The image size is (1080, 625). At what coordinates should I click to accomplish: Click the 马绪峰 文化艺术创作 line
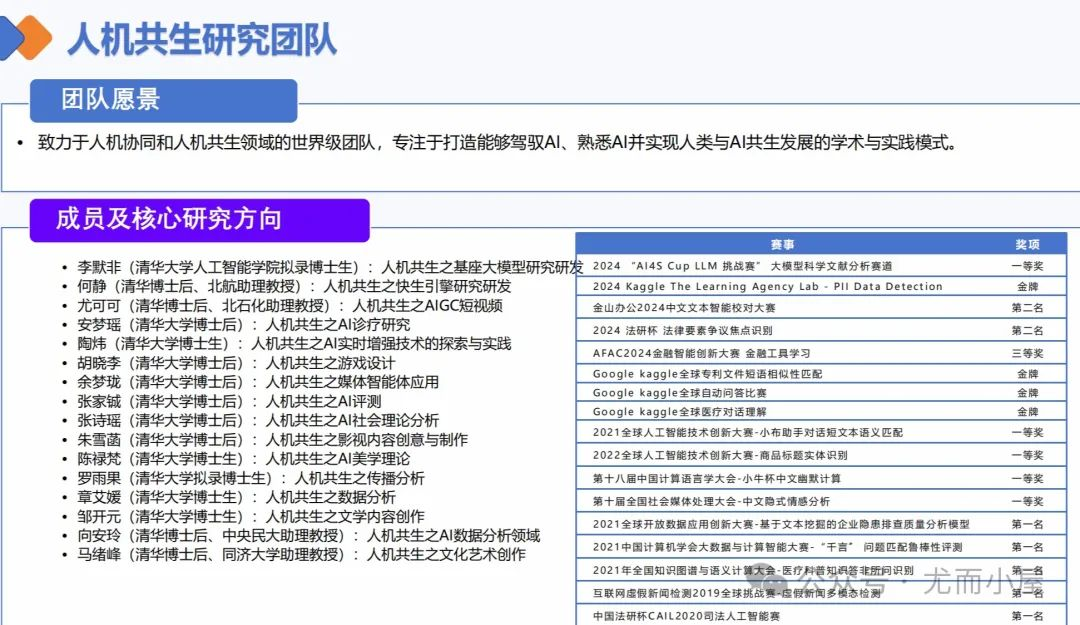pos(301,554)
